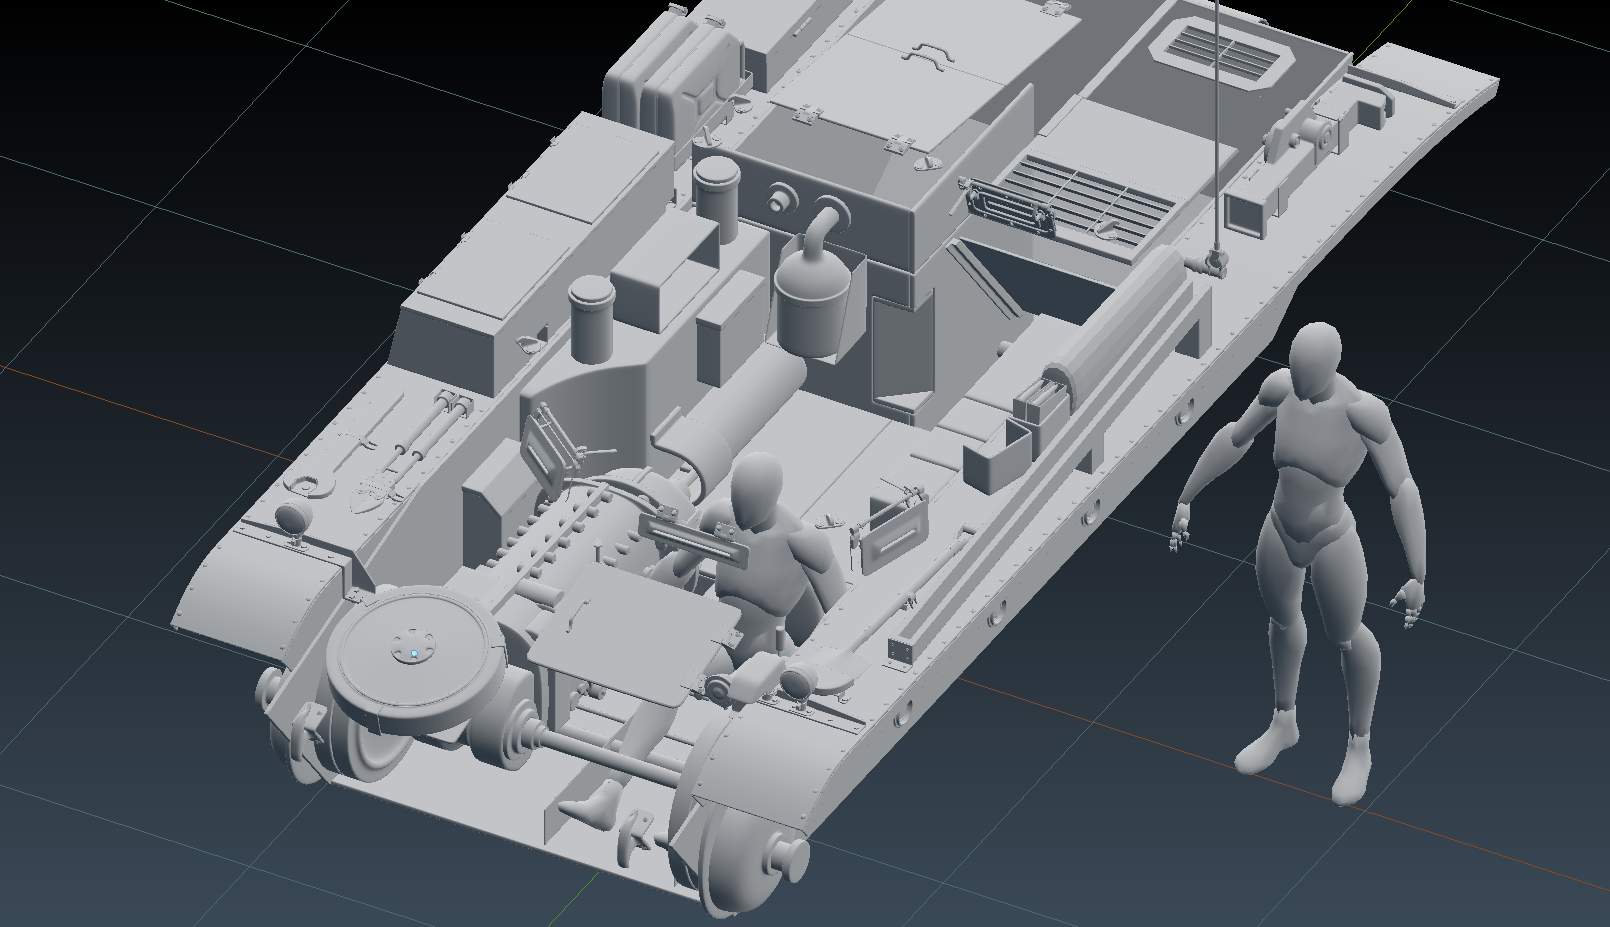Click the seated driver figure's head

(x=757, y=491)
